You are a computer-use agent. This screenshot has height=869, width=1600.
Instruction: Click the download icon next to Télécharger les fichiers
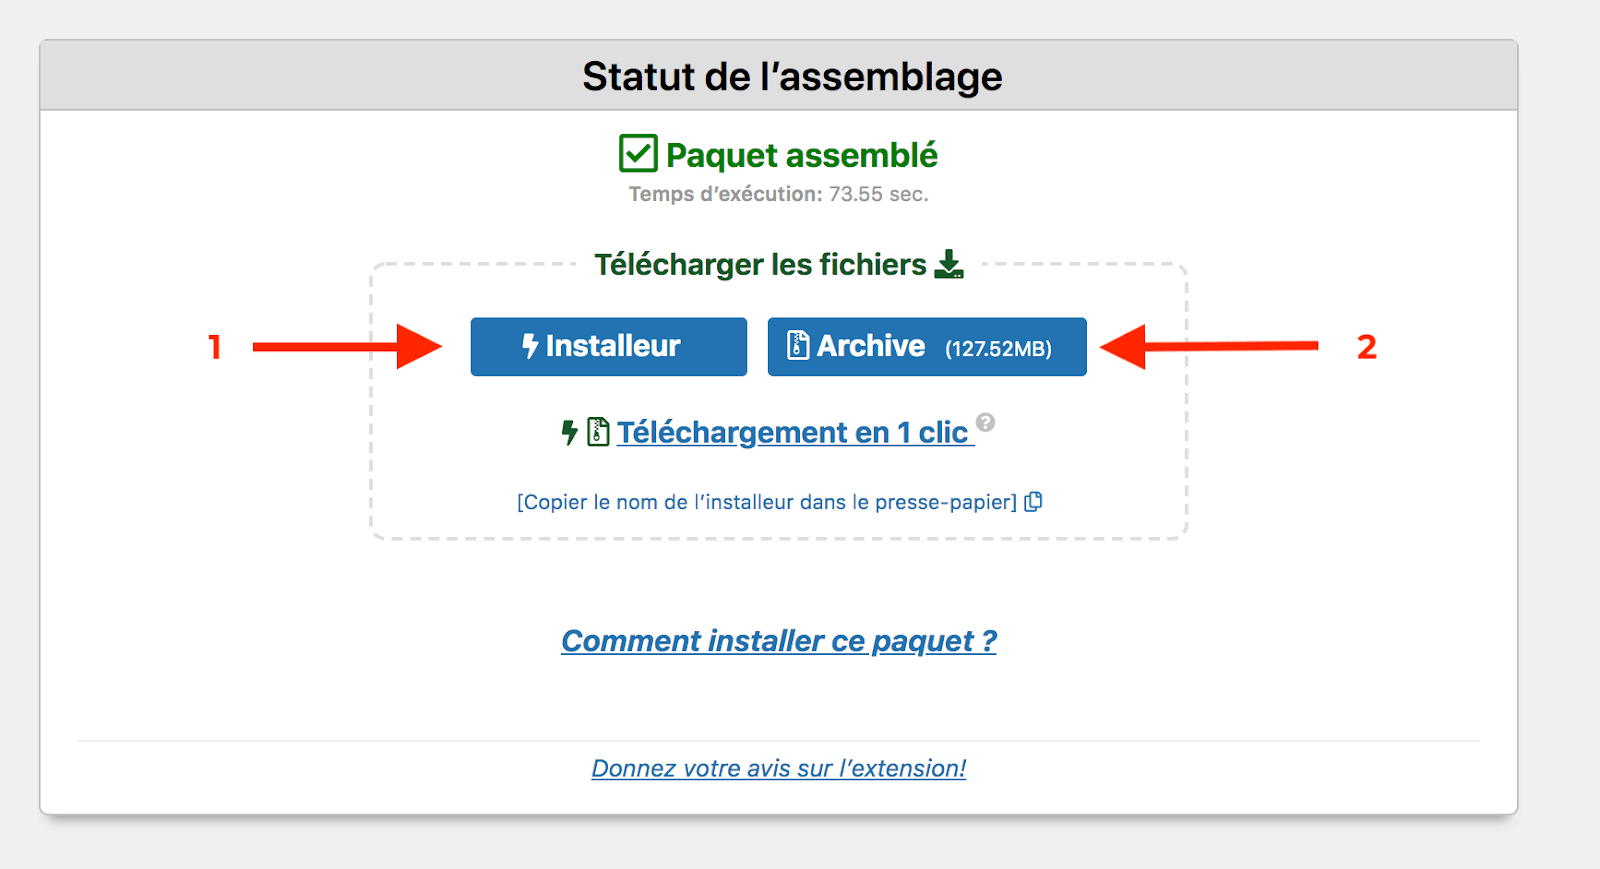tap(949, 264)
